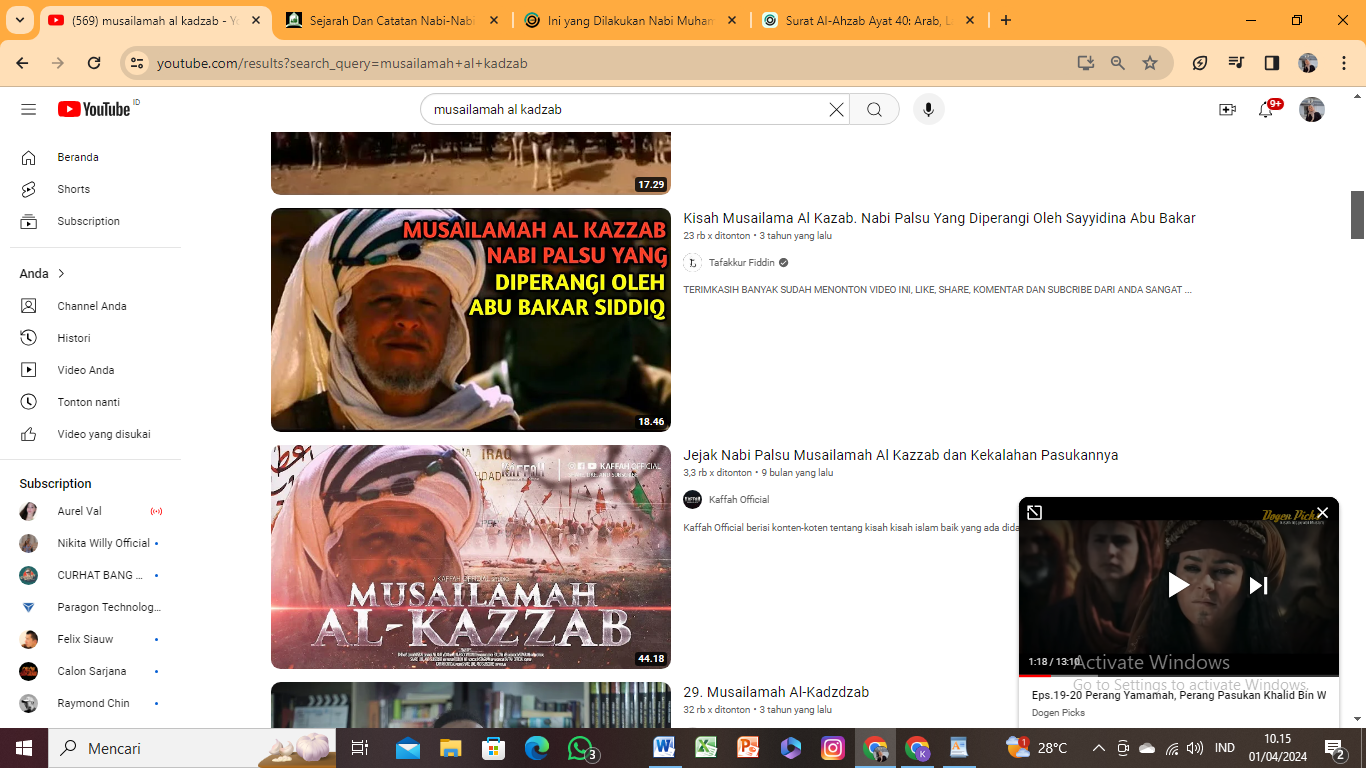Open miniplayer title Eps.19-20 Perang Yamamah
The image size is (1366, 768).
[x=1179, y=695]
